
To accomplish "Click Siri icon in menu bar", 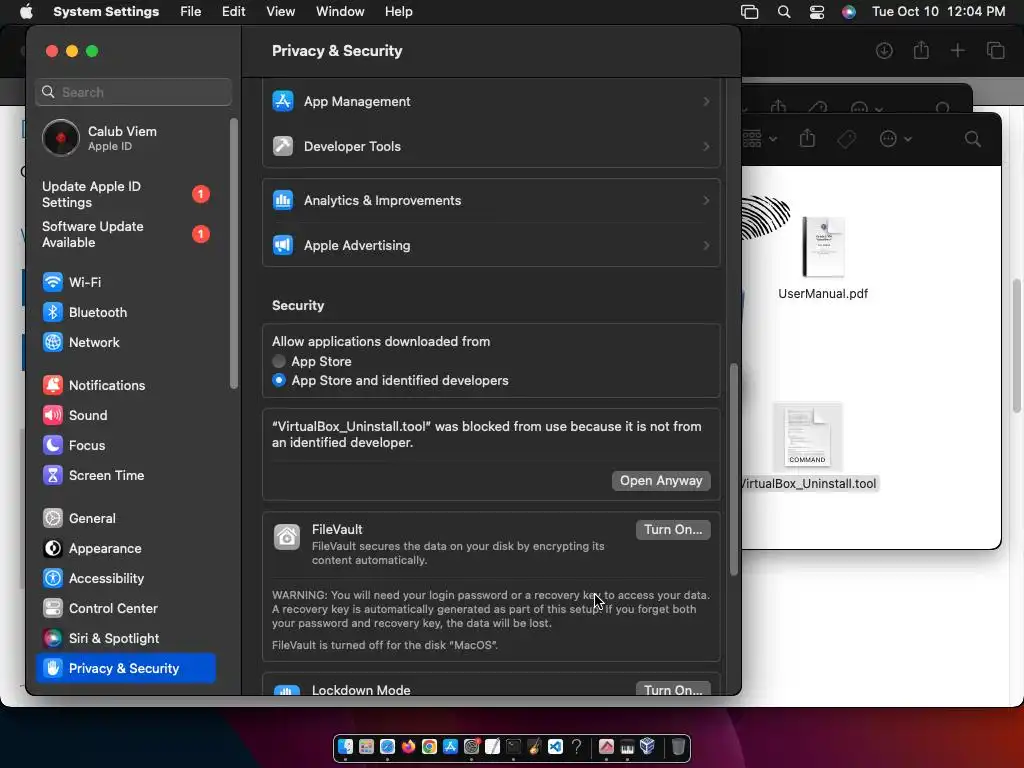I will tap(848, 12).
